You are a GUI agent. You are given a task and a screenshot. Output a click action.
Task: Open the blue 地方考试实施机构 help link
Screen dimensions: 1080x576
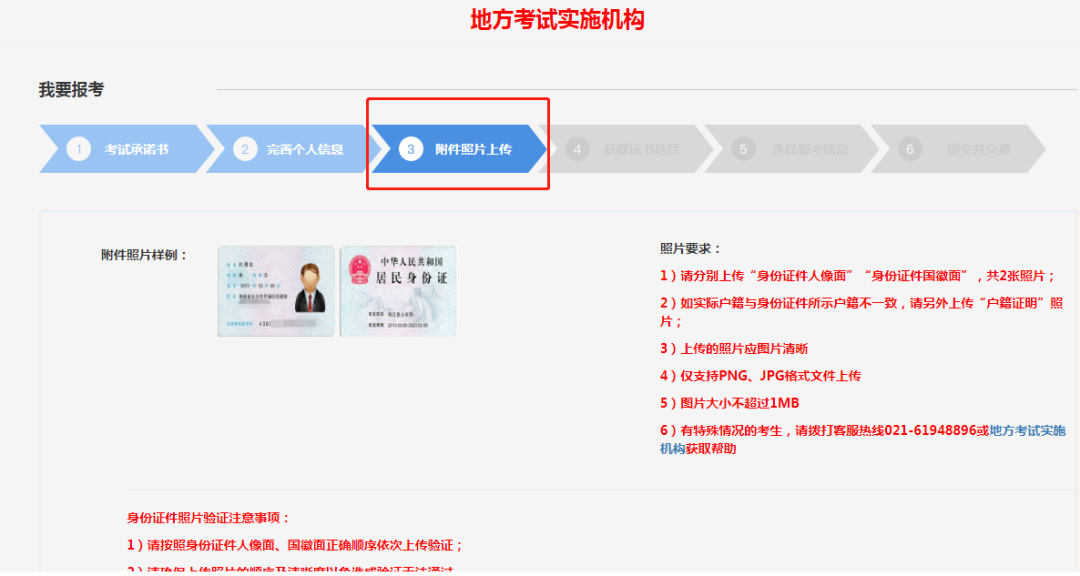[1027, 431]
